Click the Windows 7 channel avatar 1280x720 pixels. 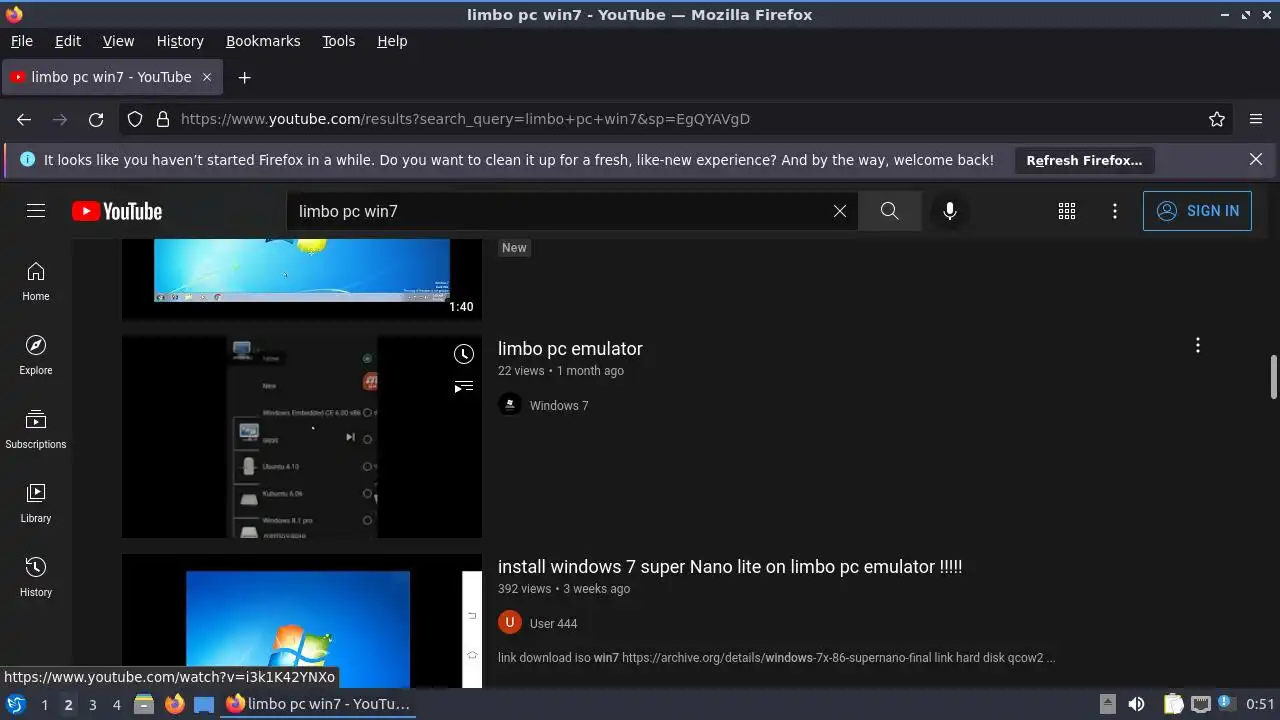tap(510, 405)
